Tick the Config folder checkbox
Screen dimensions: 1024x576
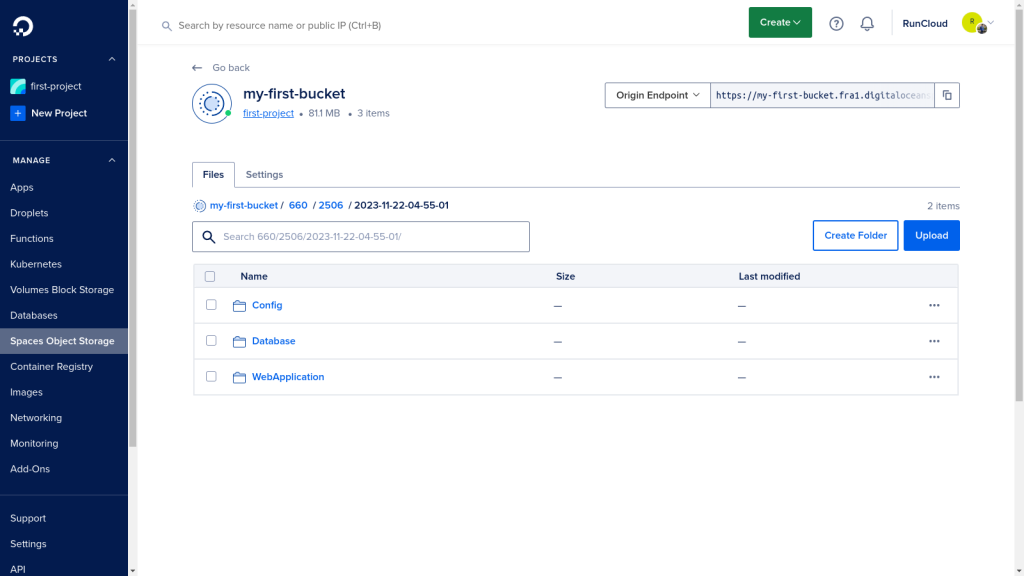click(x=211, y=305)
